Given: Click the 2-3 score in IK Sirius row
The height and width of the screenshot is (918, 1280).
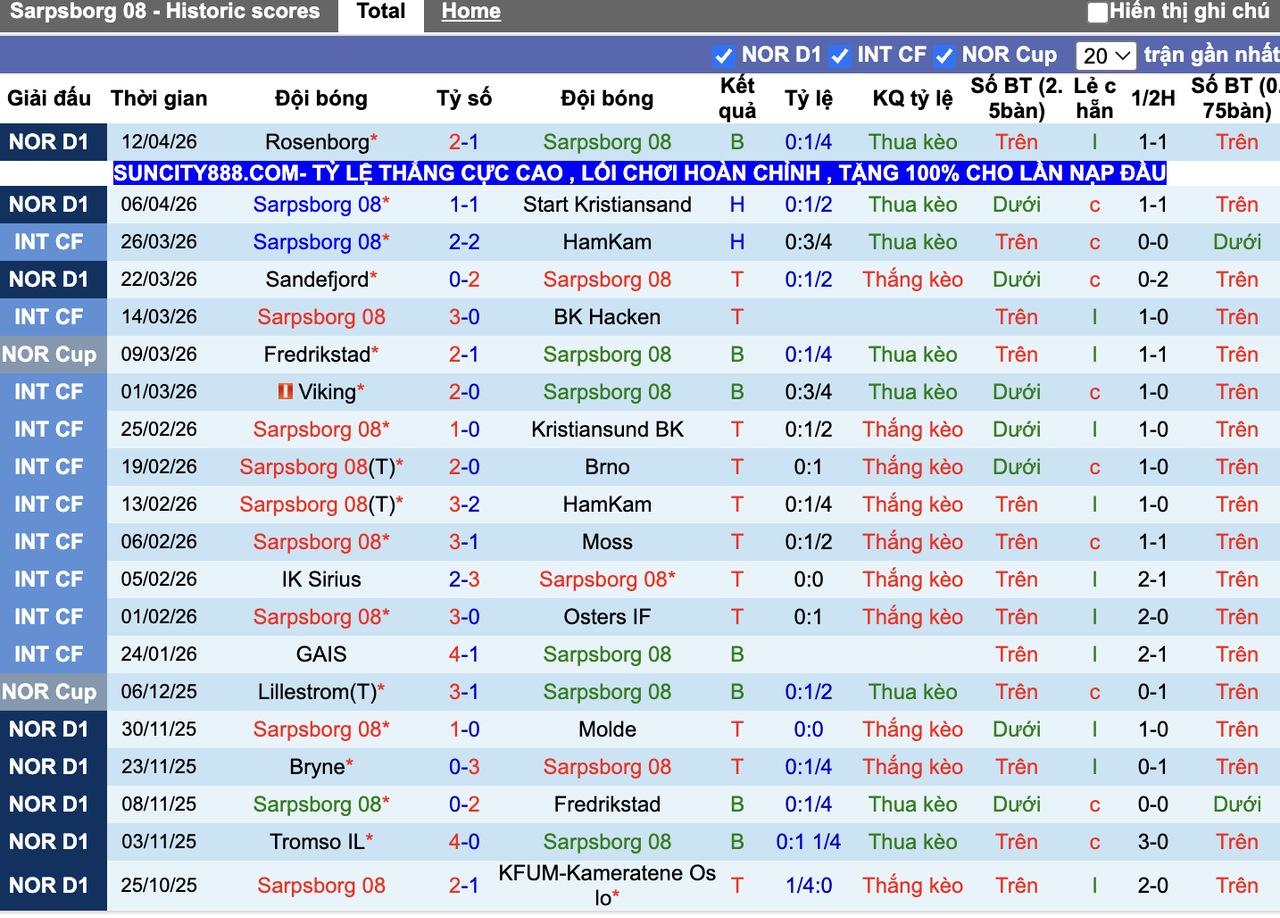Looking at the screenshot, I should point(464,580).
